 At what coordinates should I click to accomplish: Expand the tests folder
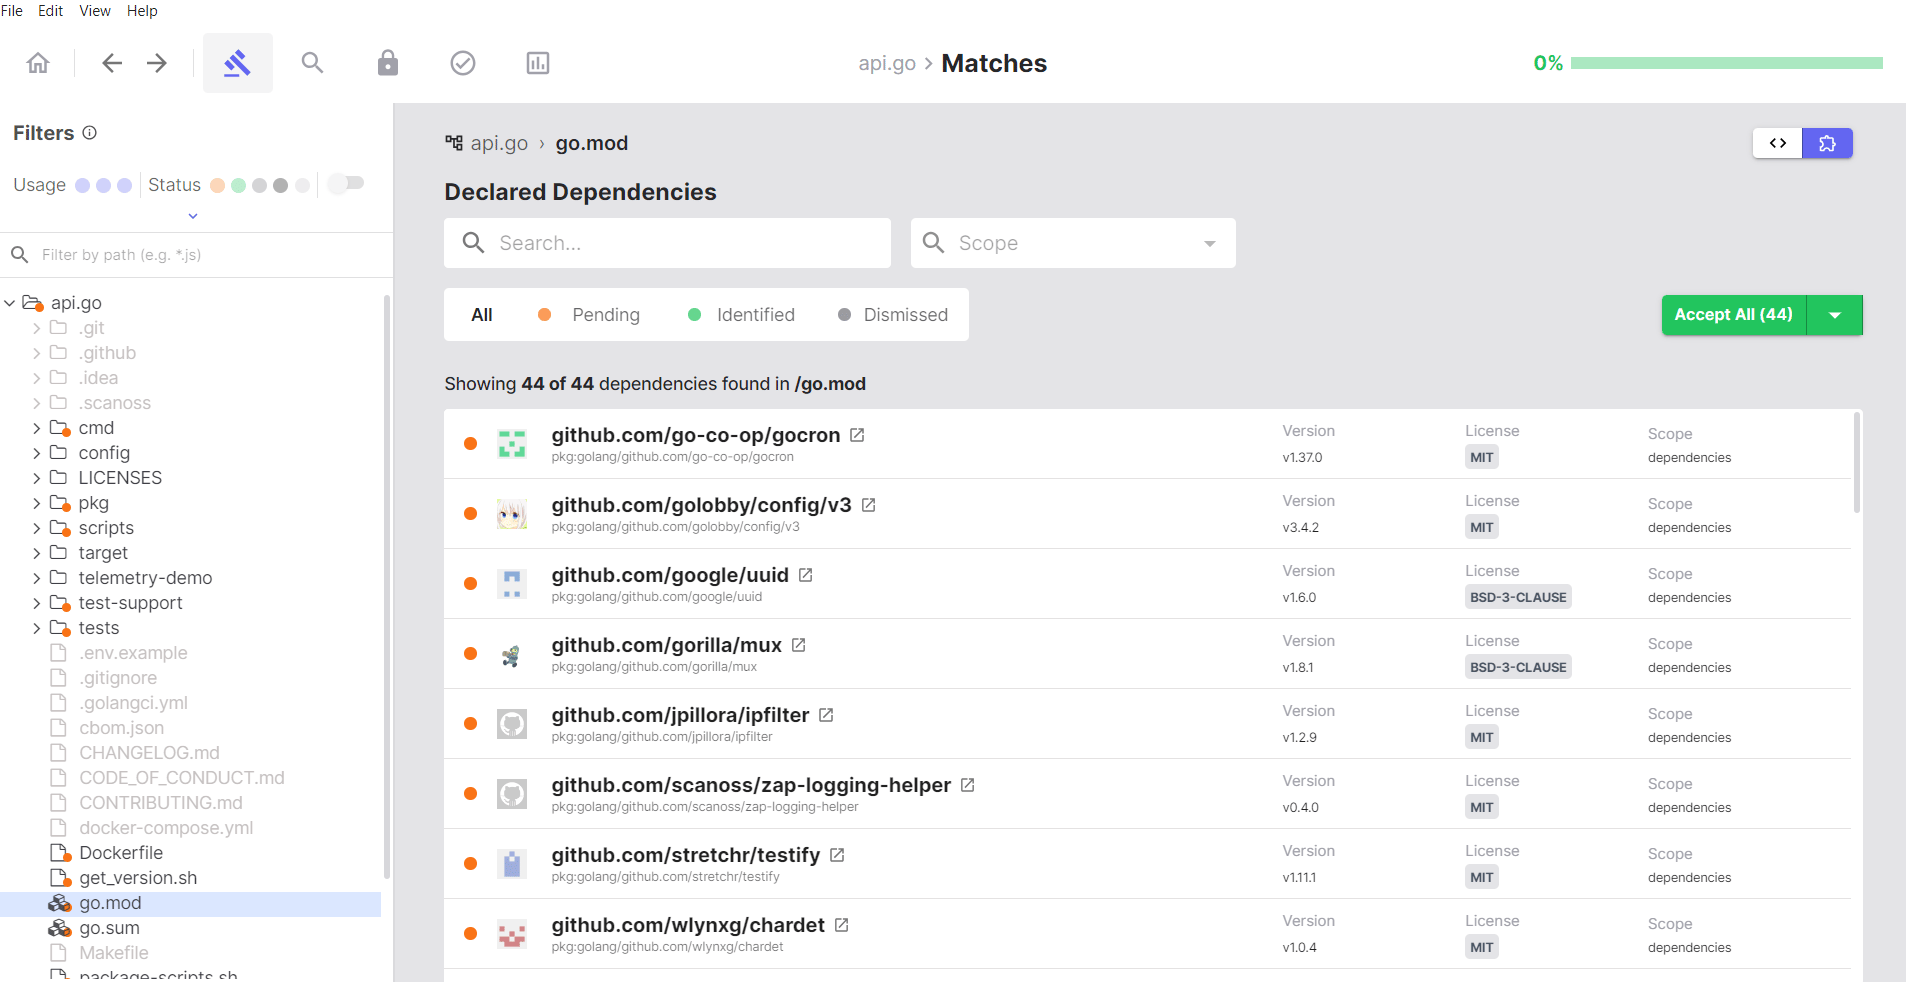(x=37, y=628)
